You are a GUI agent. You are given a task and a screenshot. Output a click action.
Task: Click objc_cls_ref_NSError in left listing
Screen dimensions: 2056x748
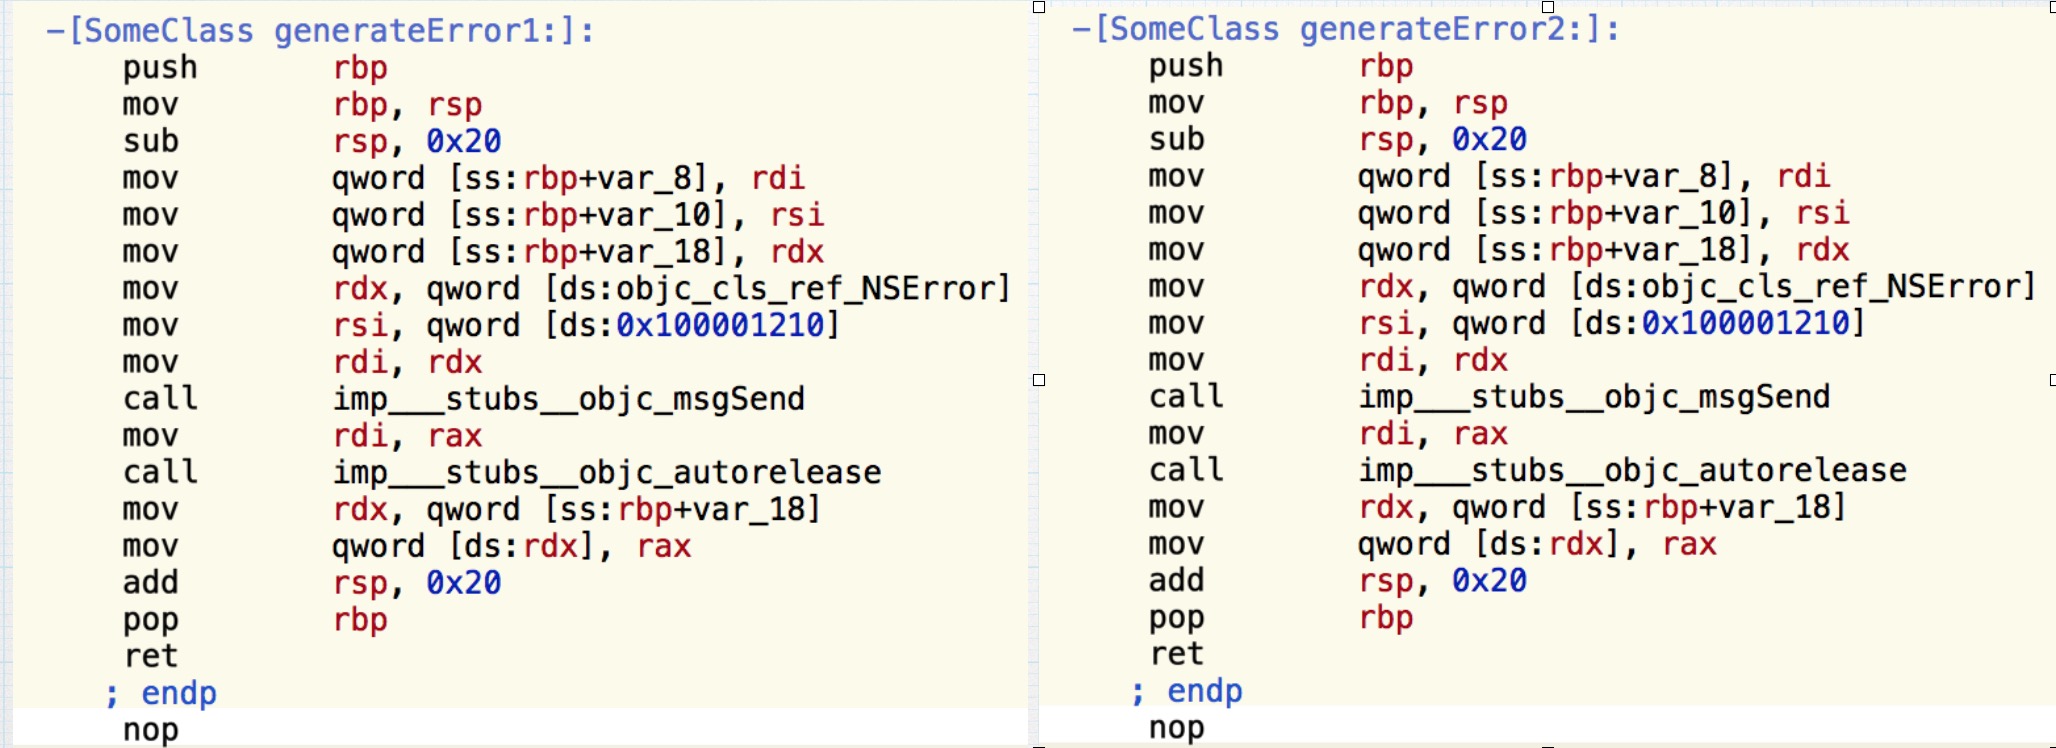click(x=806, y=289)
